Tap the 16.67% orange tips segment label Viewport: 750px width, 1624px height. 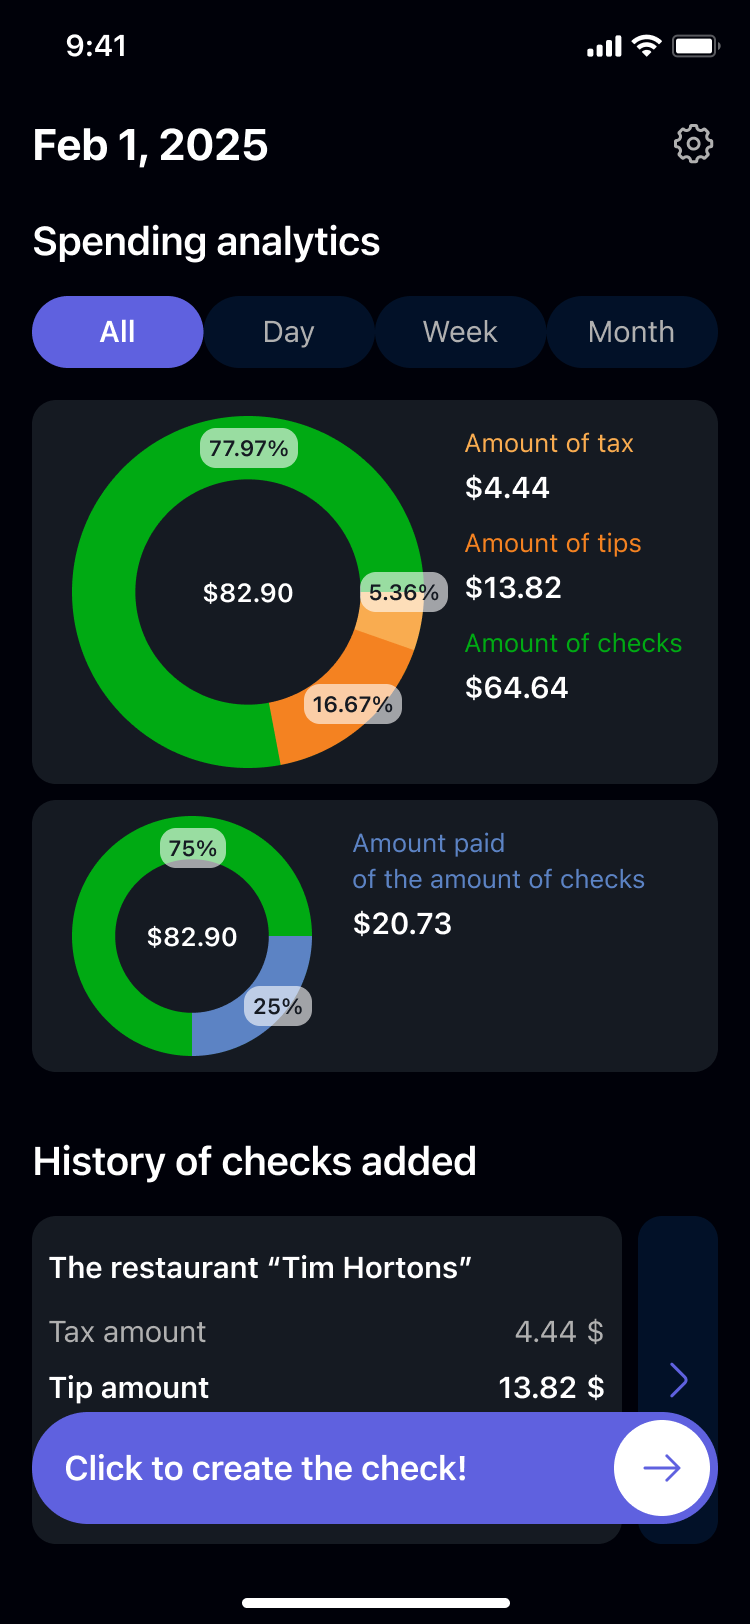353,704
